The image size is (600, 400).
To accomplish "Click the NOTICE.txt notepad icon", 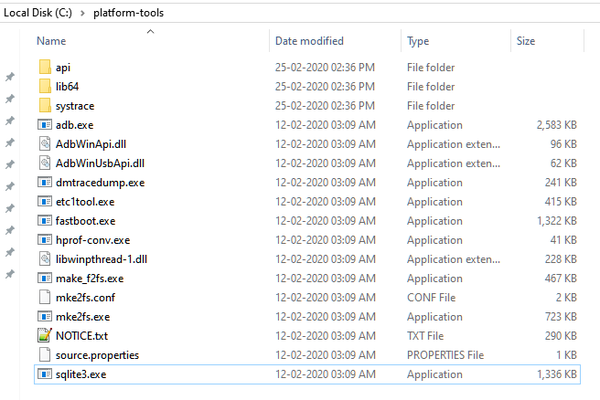I will 45,336.
